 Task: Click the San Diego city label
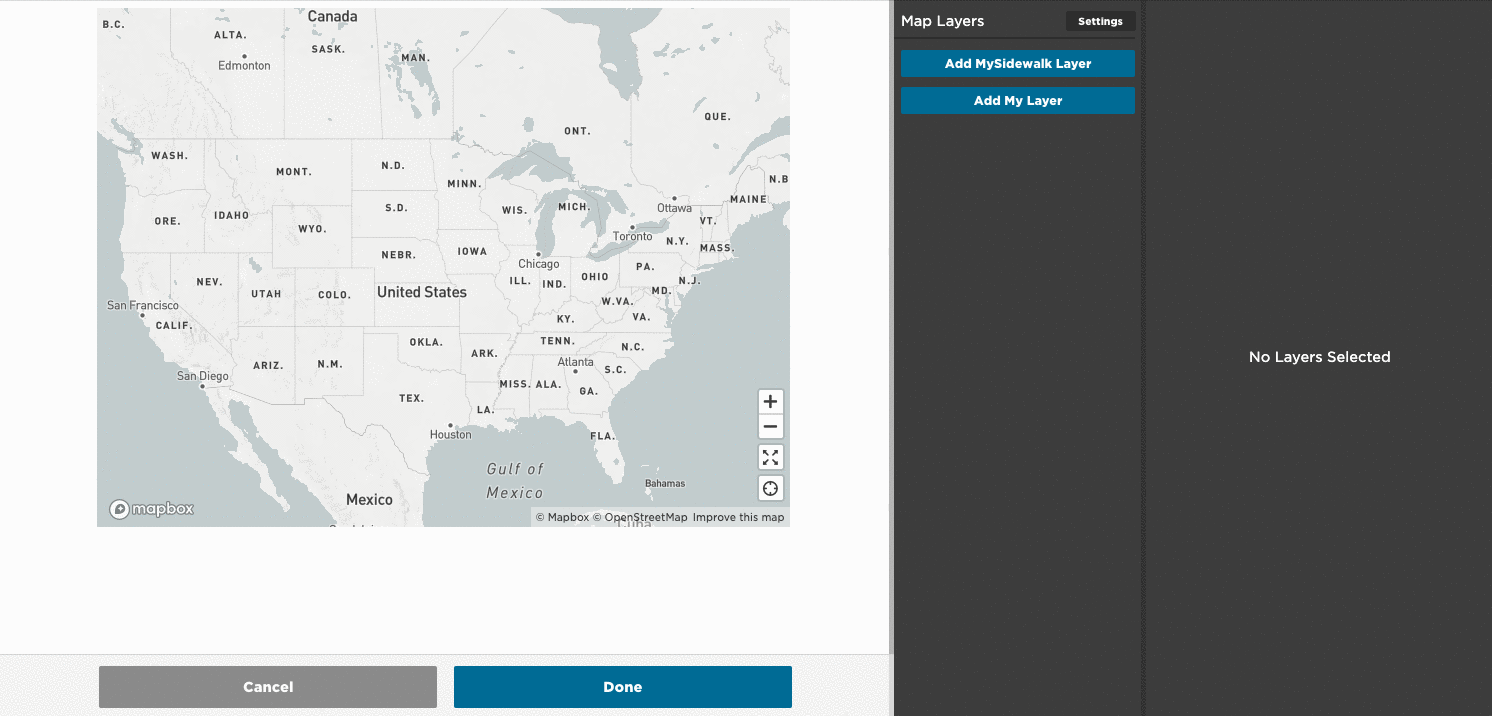click(203, 376)
